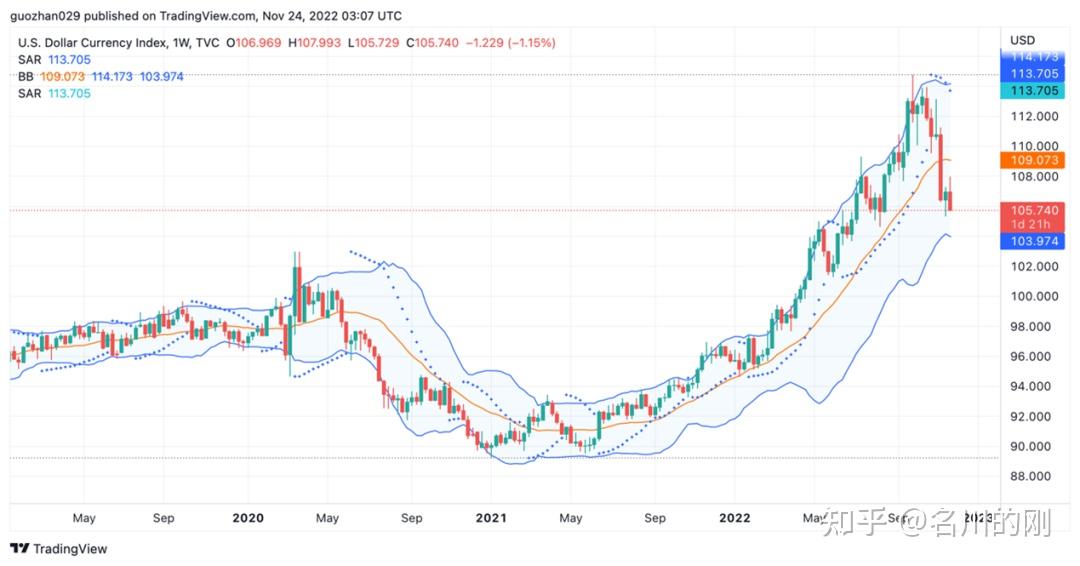Click the 100.000 level on price scale
Viewport: 1080px width, 566px height.
click(x=1035, y=297)
